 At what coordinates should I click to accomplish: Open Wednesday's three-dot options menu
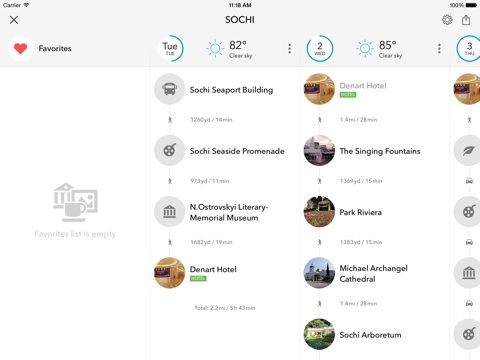(439, 49)
